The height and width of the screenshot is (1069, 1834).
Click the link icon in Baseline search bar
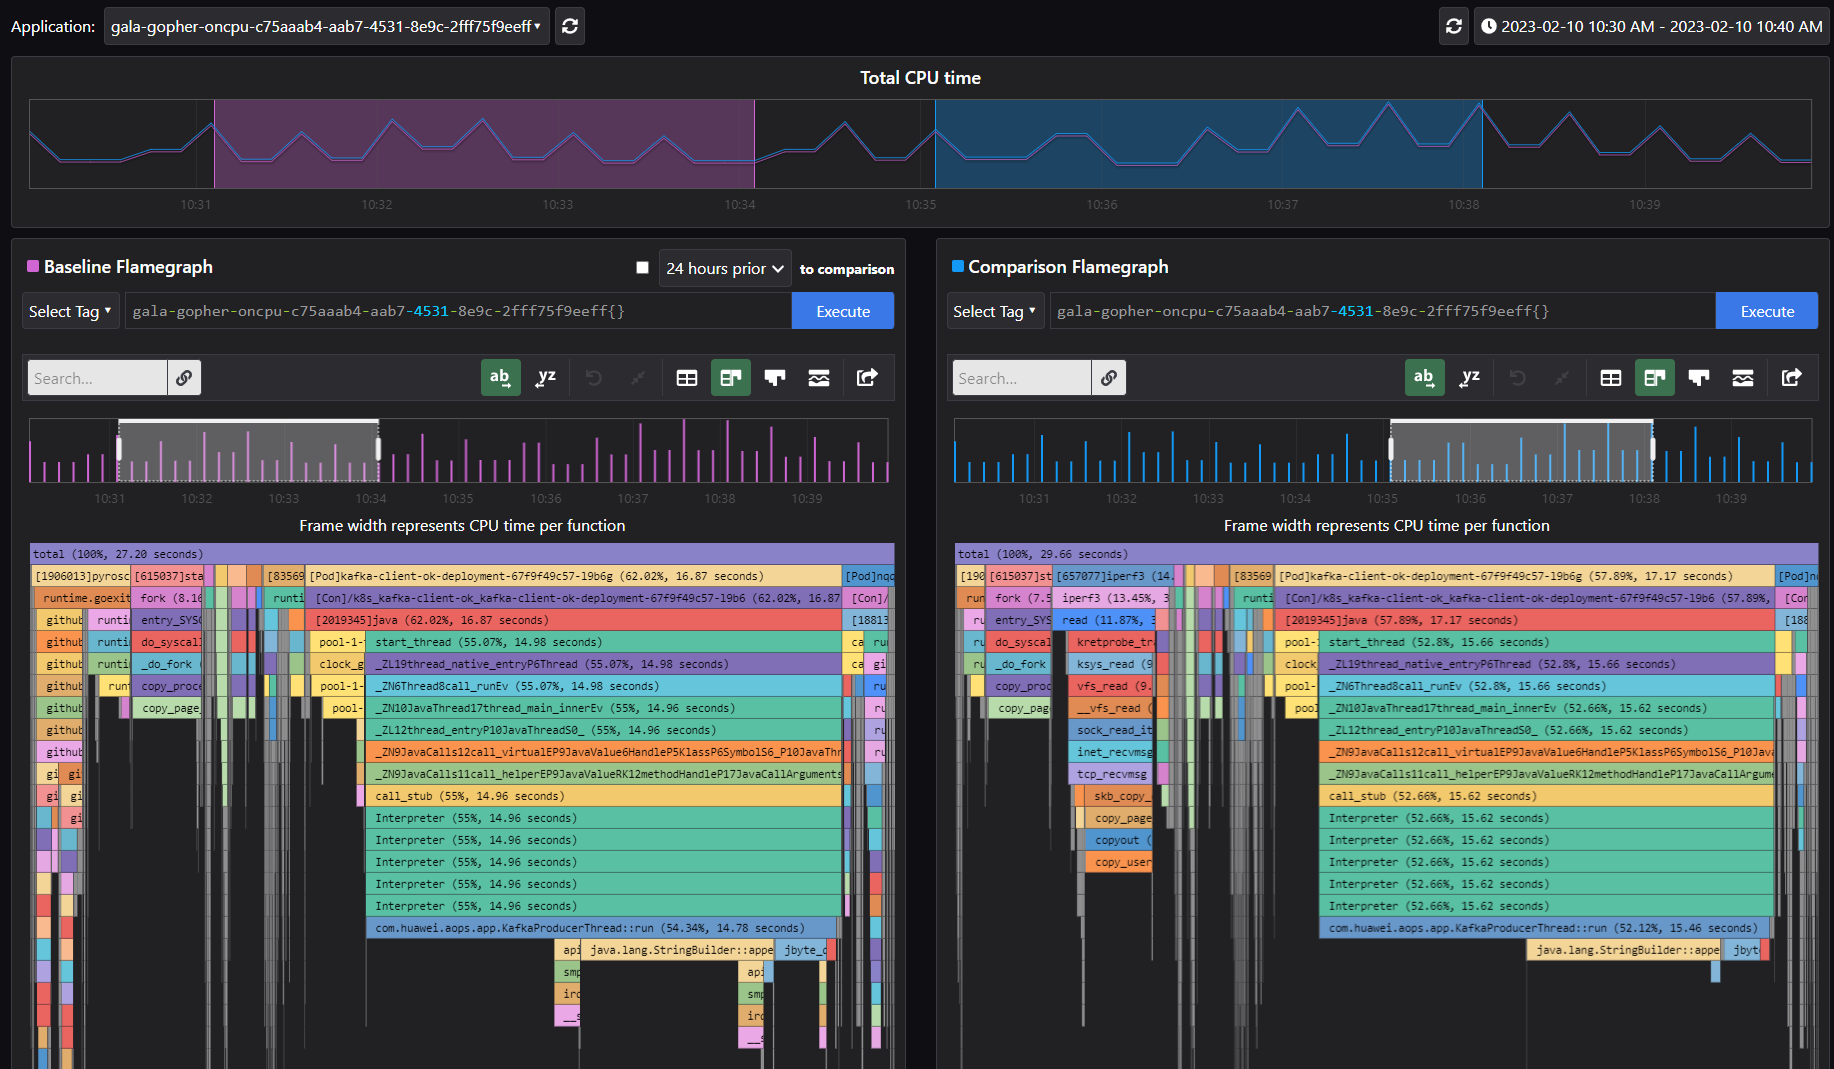coord(184,378)
